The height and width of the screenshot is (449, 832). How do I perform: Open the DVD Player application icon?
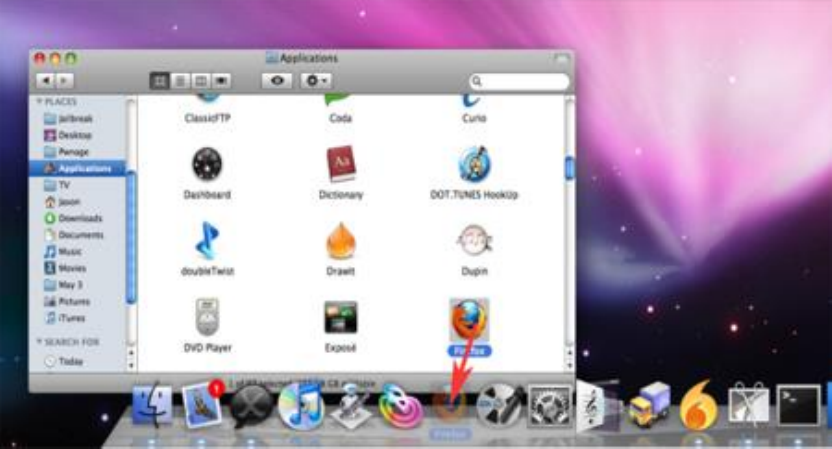pyautogui.click(x=207, y=317)
